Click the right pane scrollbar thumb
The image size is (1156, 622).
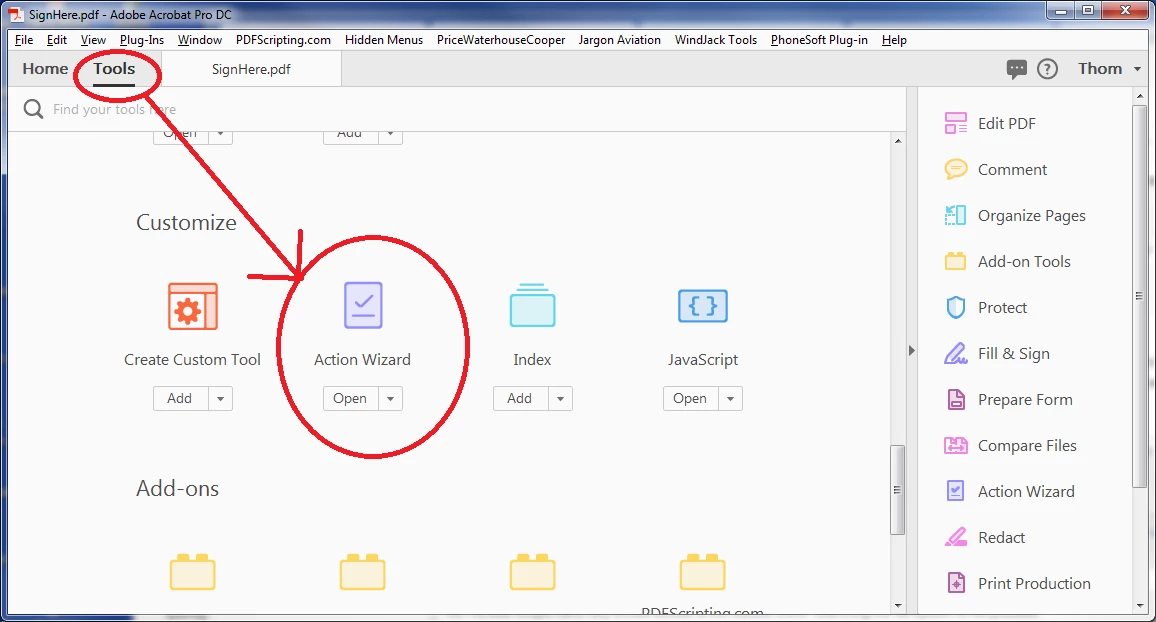tap(1140, 296)
